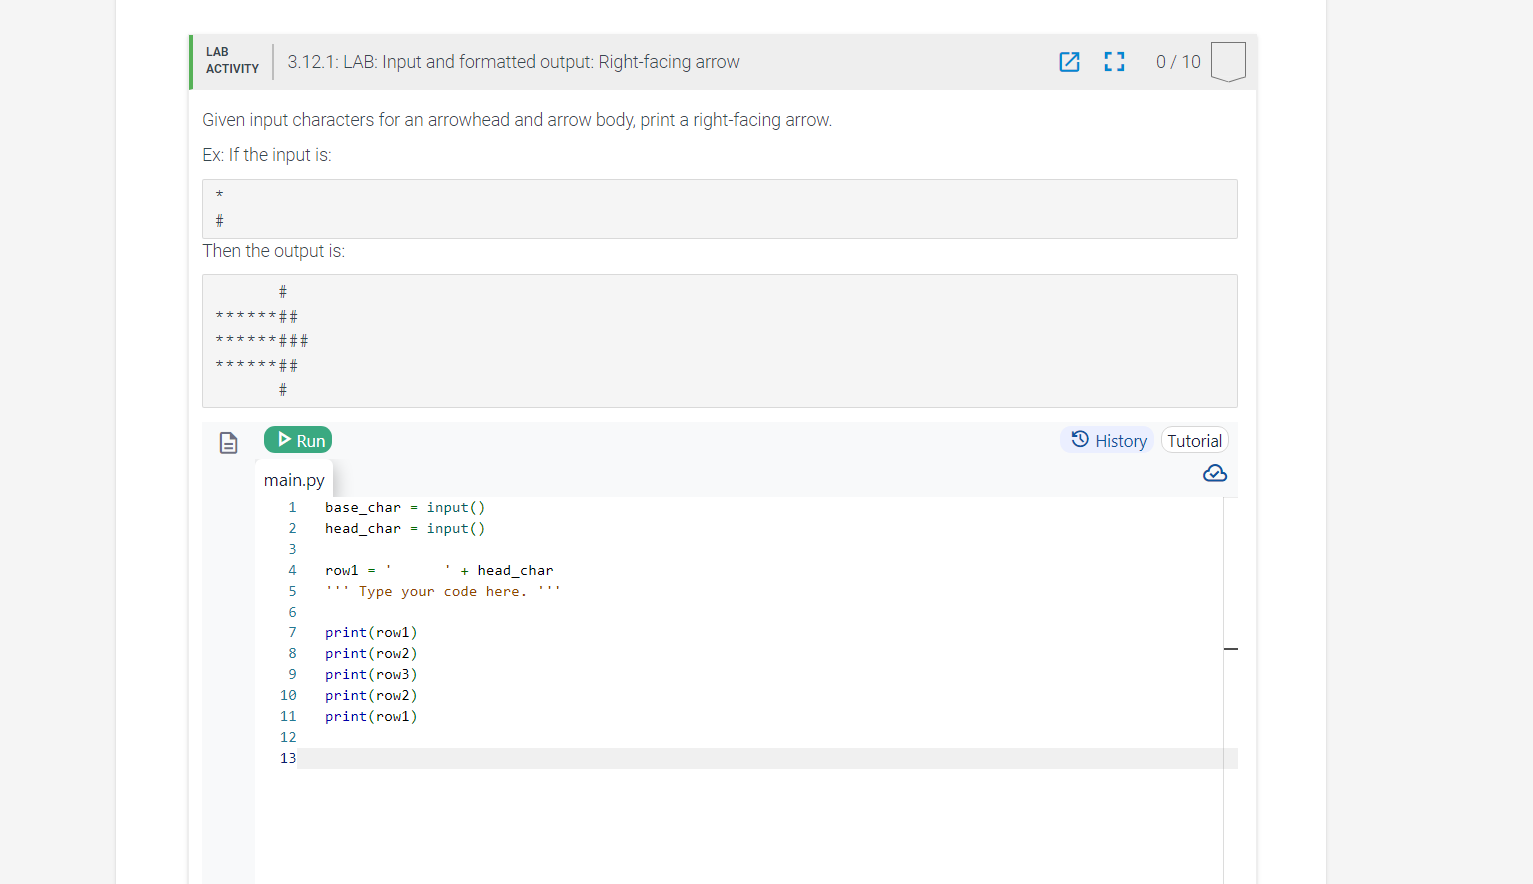
Task: Click the example output arrow box
Action: coord(720,341)
